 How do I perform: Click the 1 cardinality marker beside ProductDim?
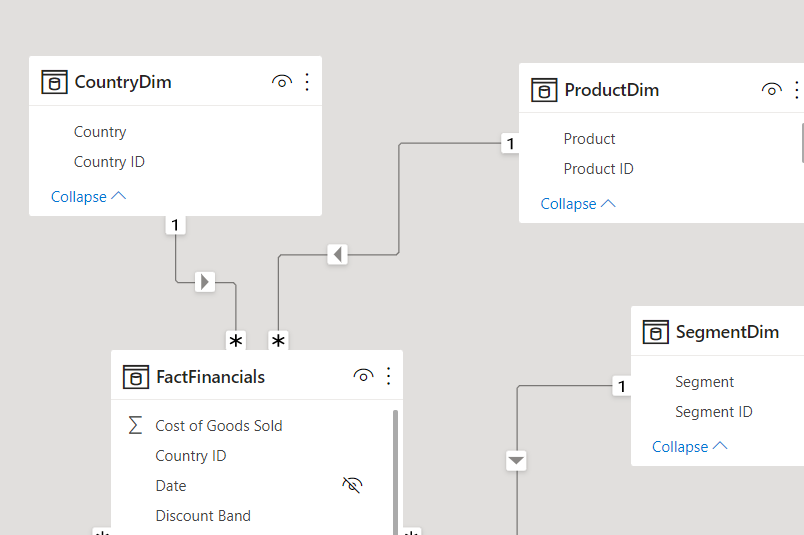click(510, 144)
